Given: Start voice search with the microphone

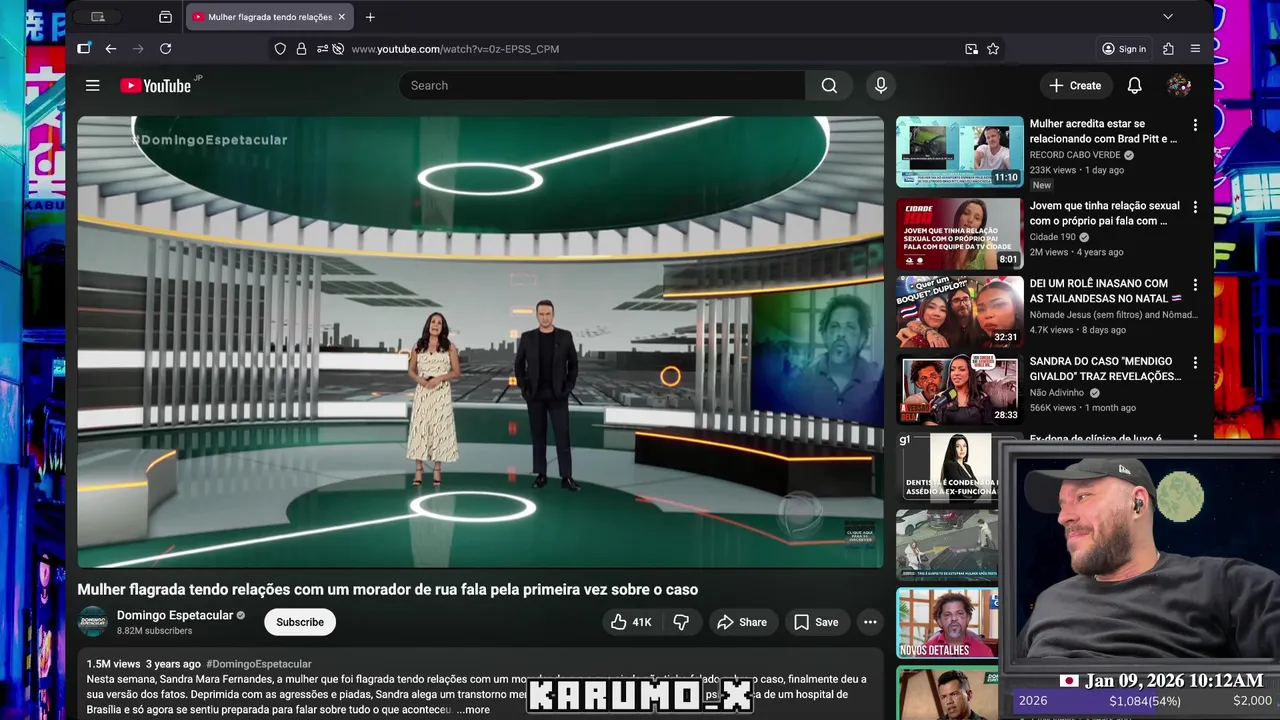Looking at the screenshot, I should (x=881, y=86).
